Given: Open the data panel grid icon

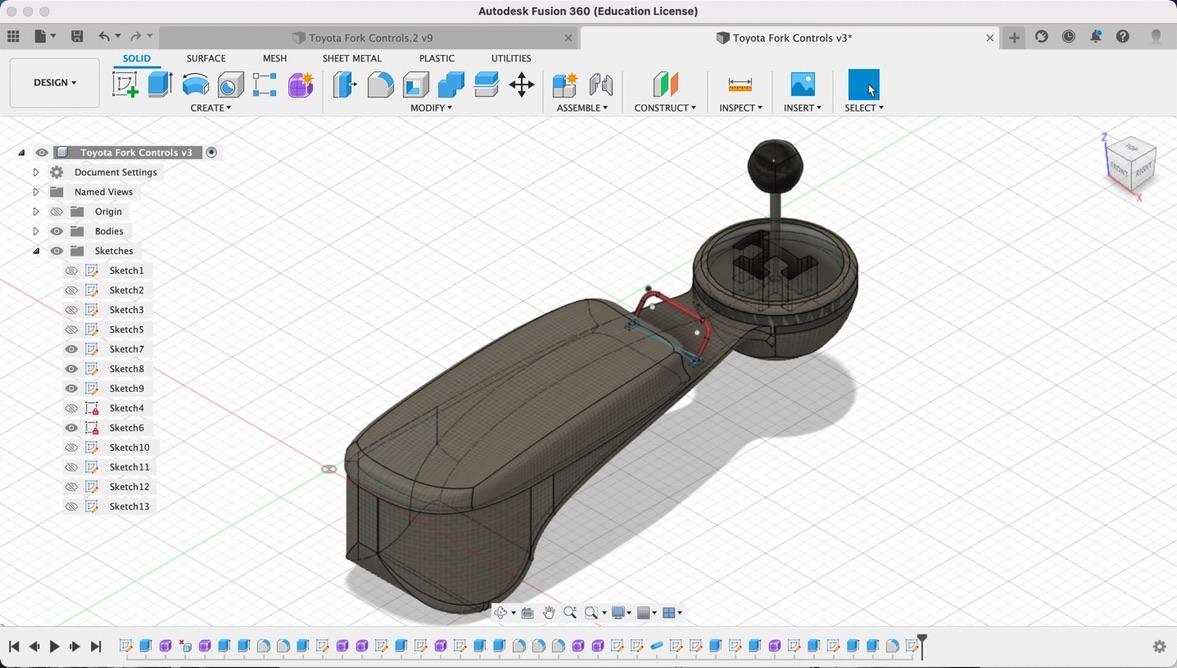Looking at the screenshot, I should point(14,36).
